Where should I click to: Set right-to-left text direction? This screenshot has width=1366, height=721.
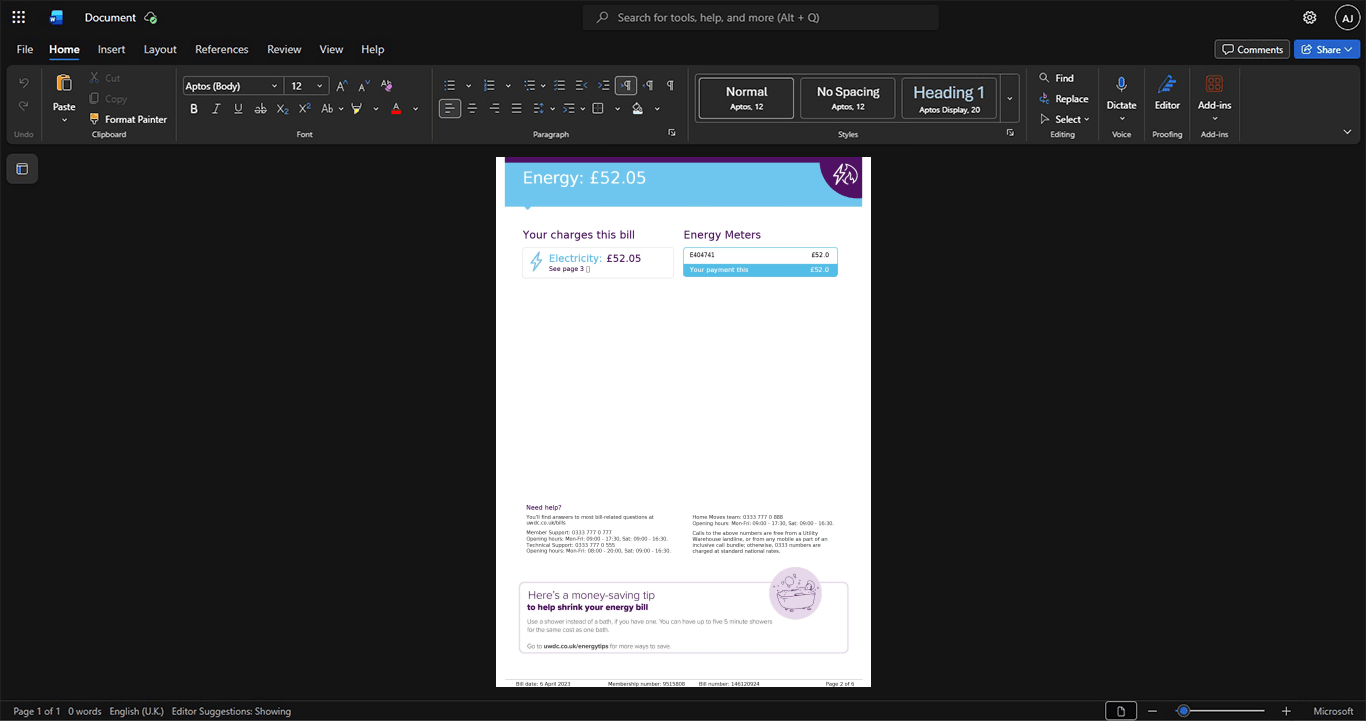648,86
